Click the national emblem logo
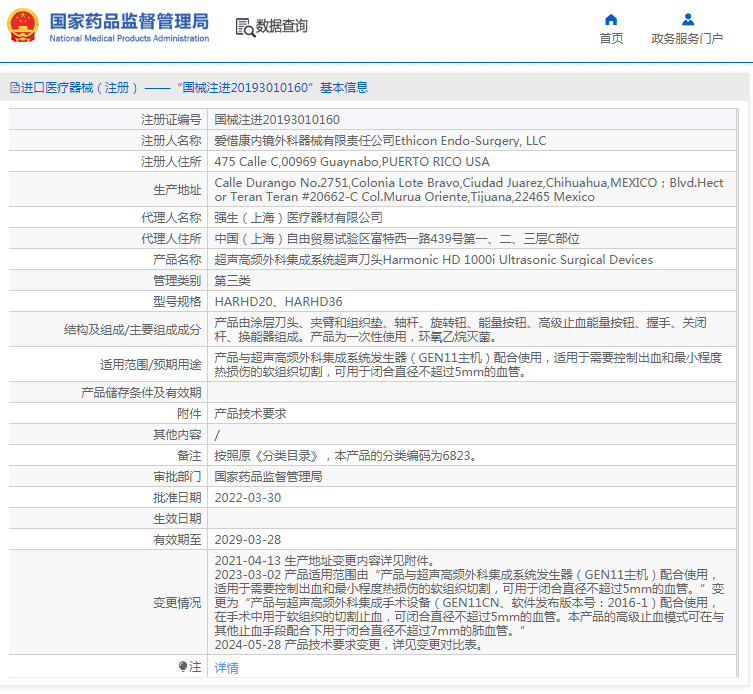Image resolution: width=753 pixels, height=694 pixels. pos(23,26)
